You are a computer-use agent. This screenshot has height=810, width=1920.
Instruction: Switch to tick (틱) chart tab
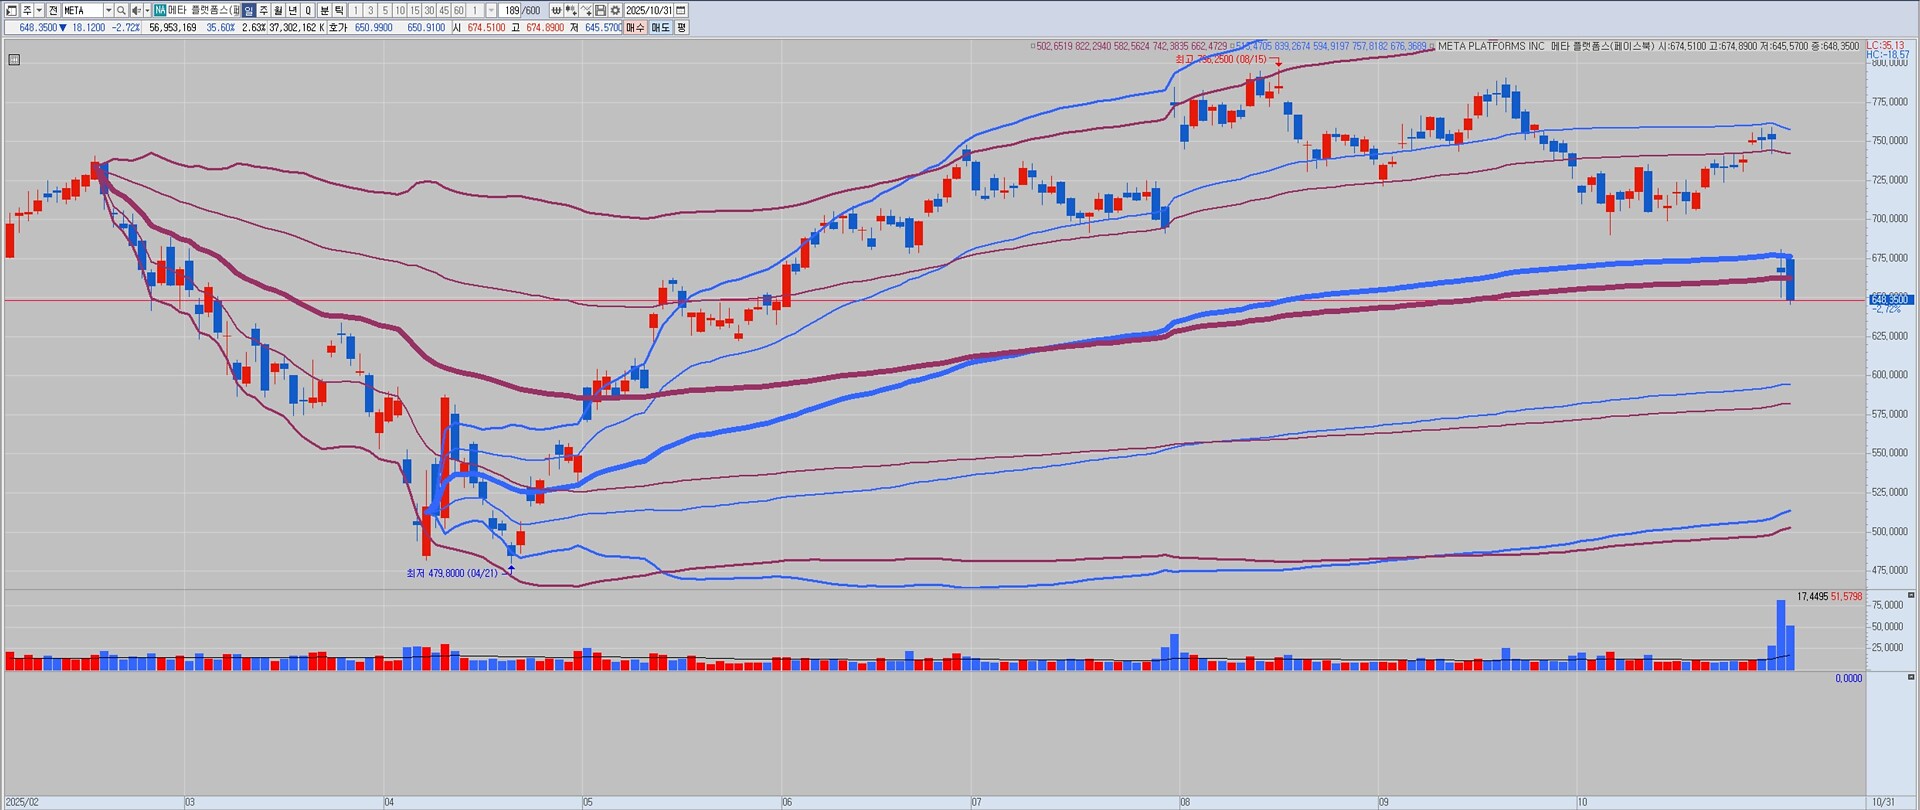339,10
